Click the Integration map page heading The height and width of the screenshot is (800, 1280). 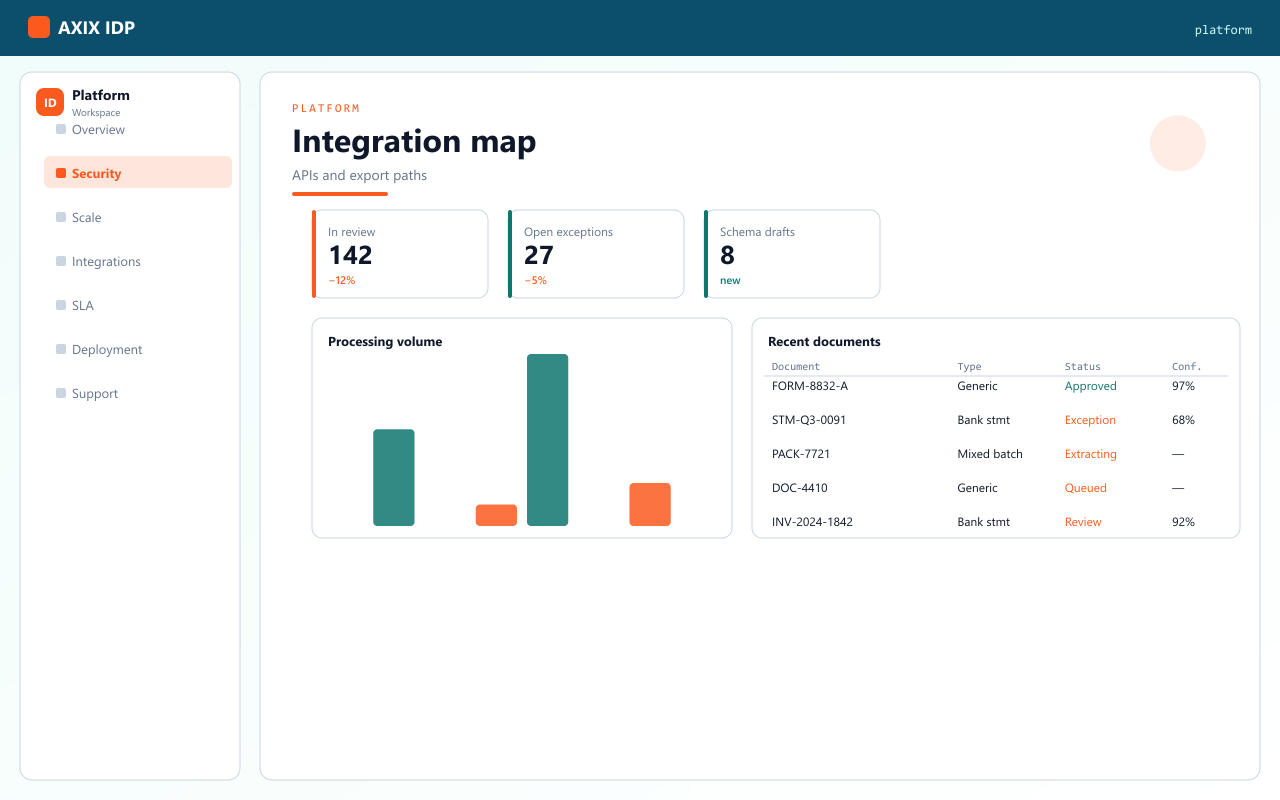pos(414,141)
